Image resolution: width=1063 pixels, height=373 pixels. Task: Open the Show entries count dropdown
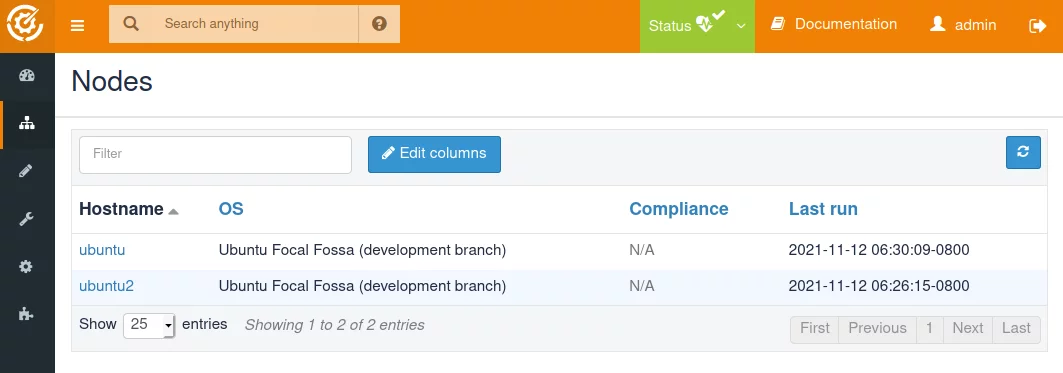point(149,325)
